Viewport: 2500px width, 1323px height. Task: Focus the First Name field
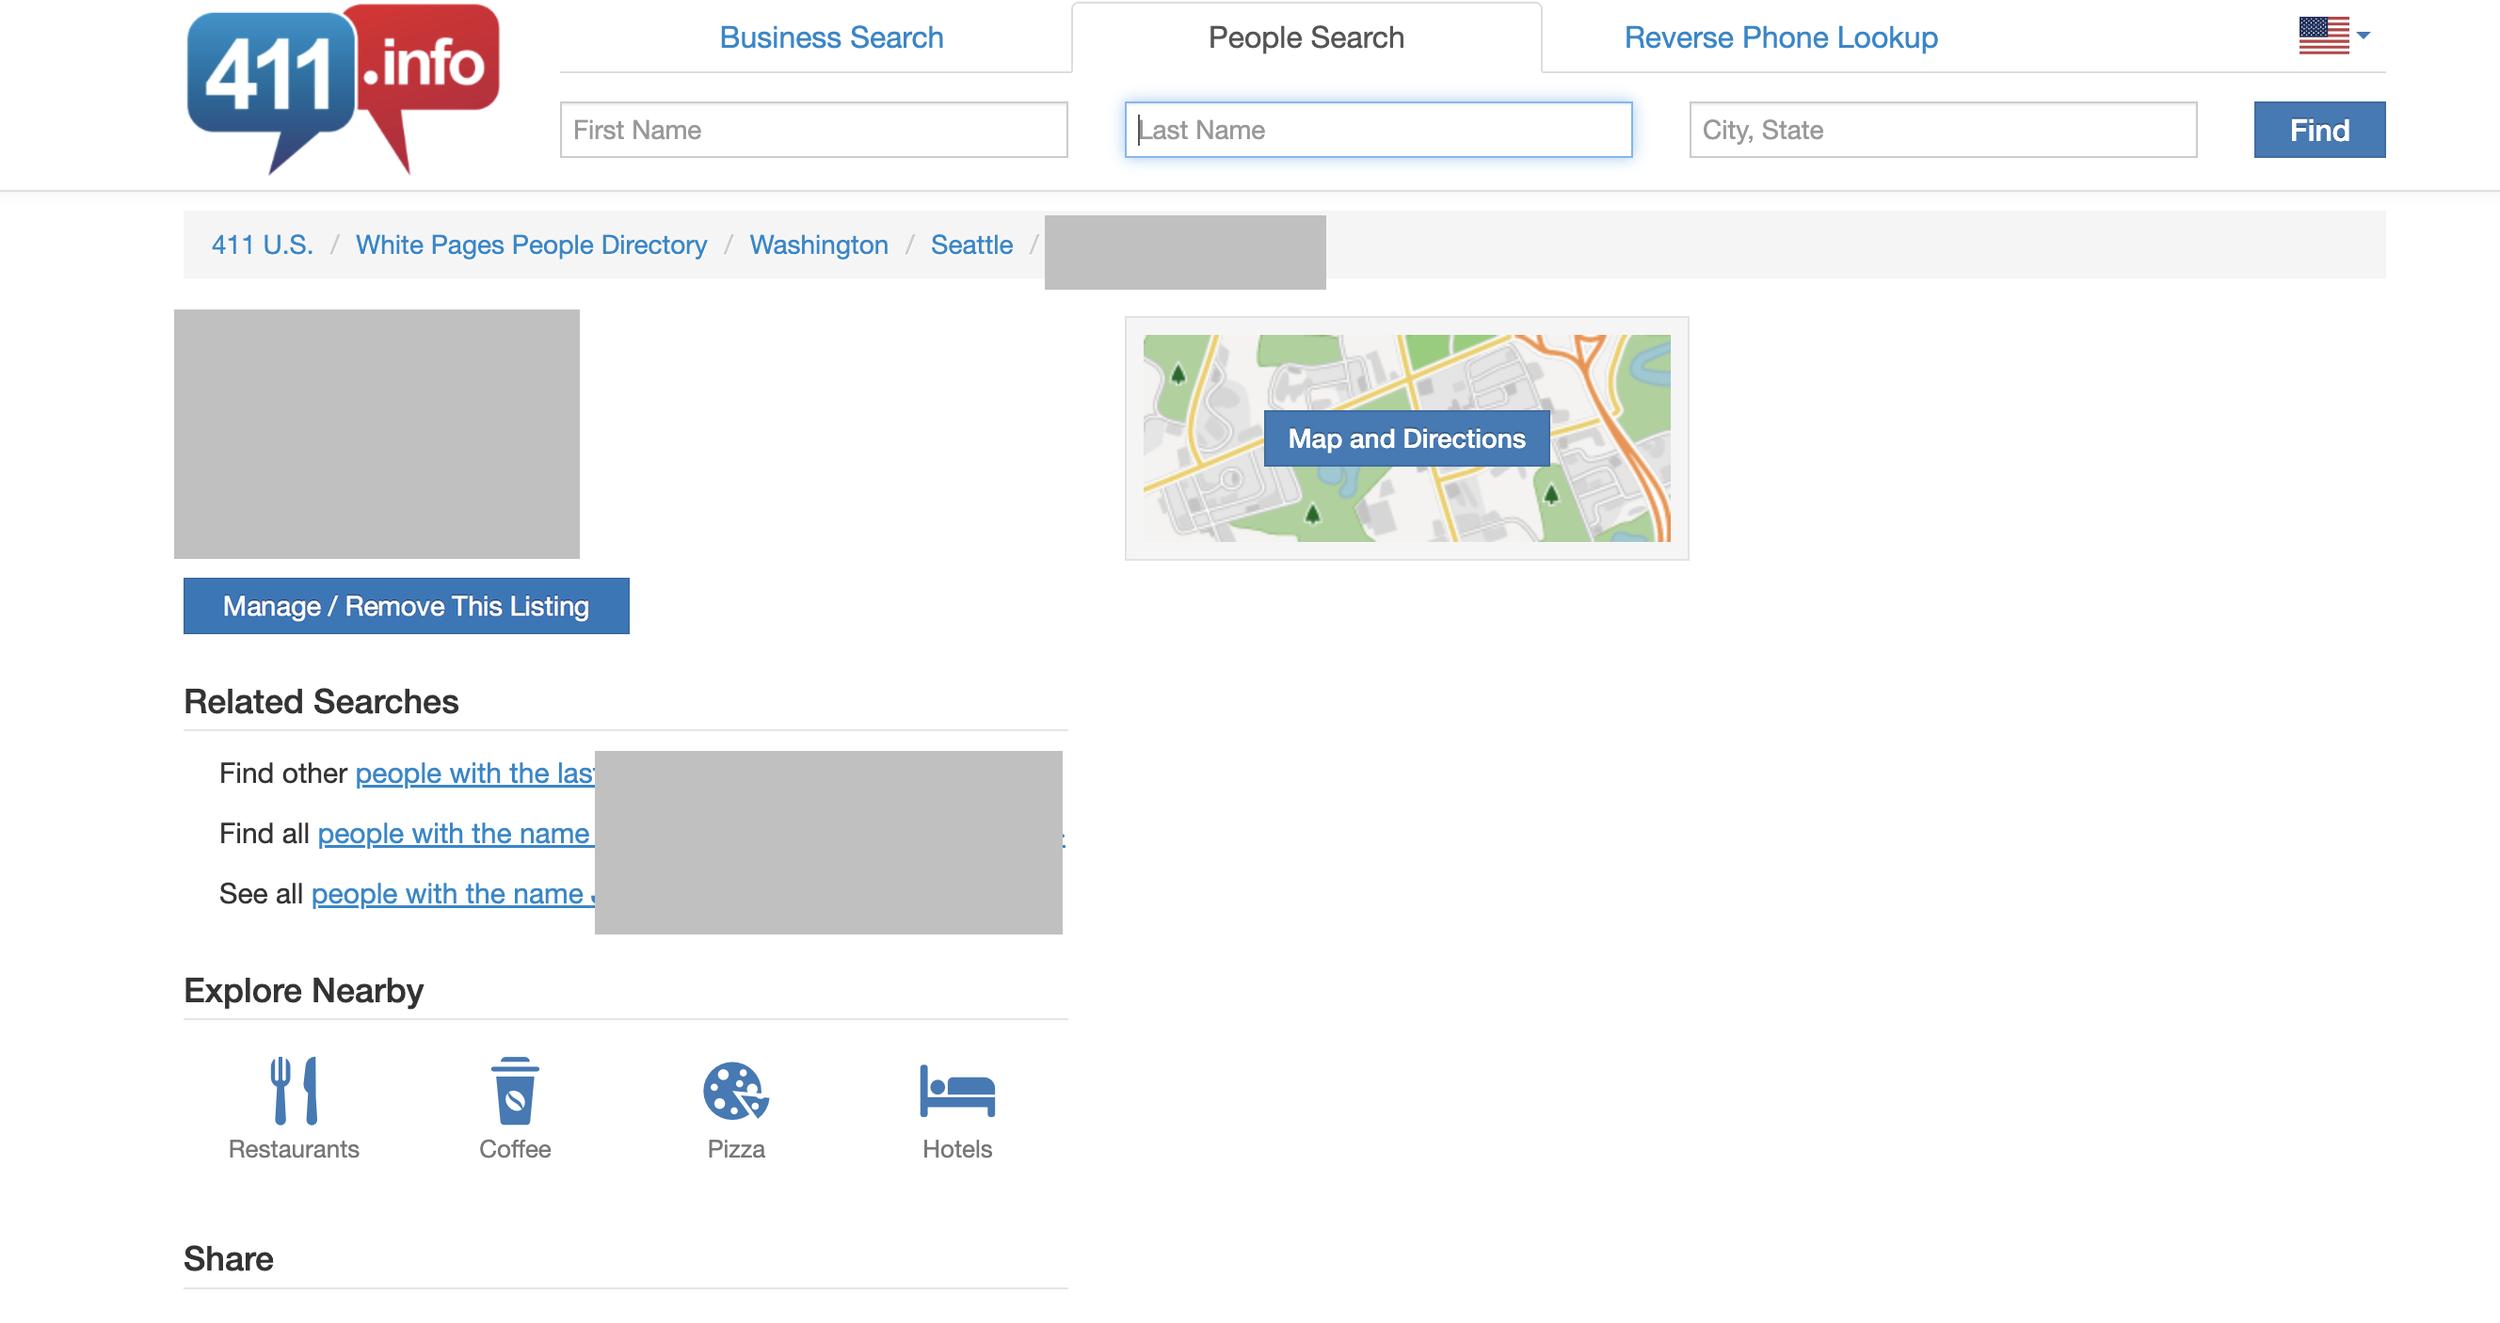click(813, 130)
